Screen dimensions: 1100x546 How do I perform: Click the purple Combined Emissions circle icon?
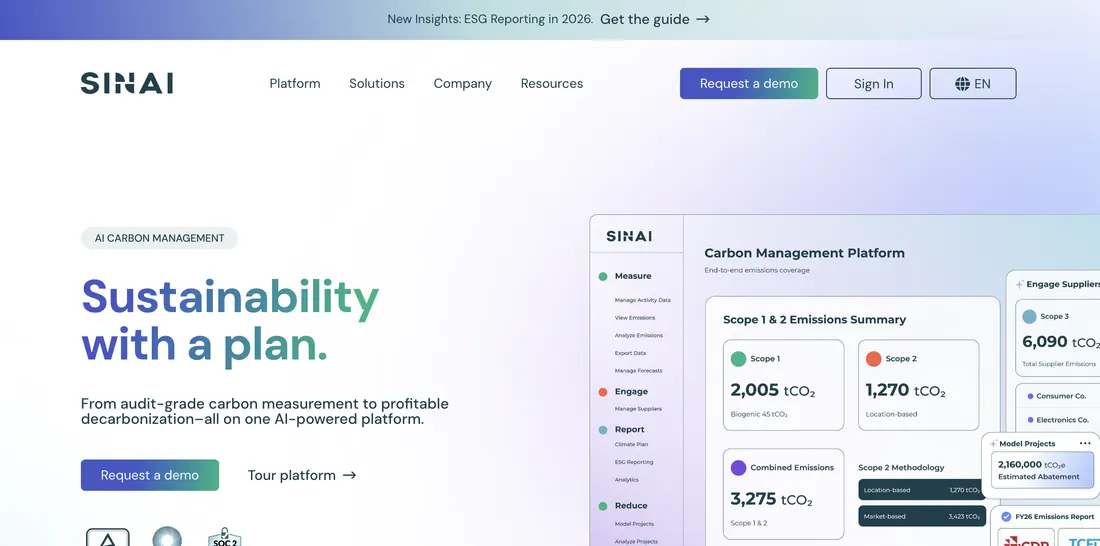pyautogui.click(x=738, y=468)
